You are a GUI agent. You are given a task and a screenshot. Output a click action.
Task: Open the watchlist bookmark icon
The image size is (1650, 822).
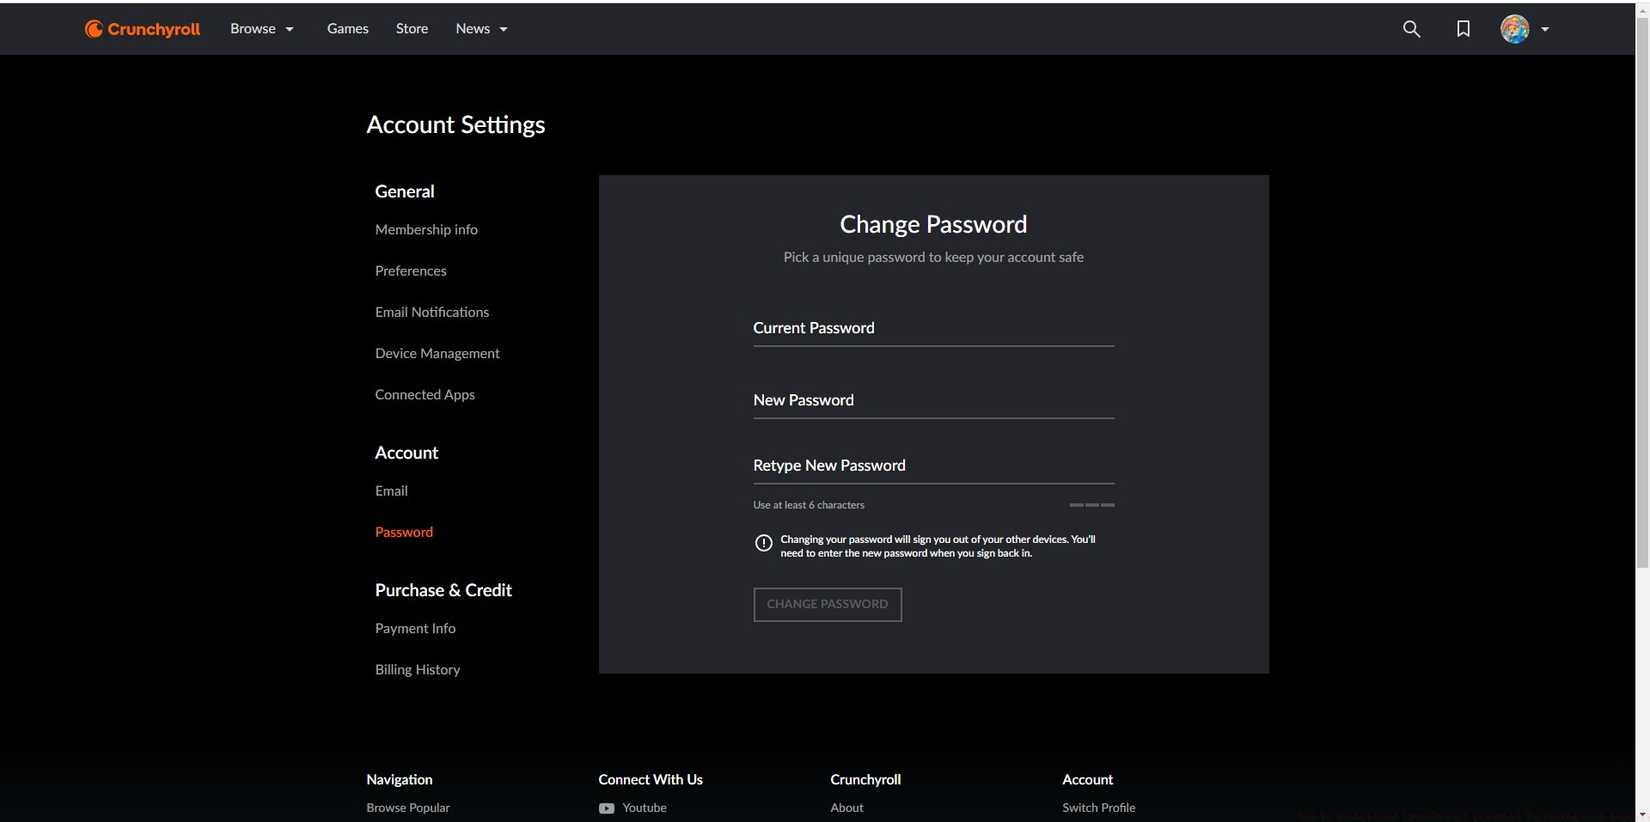[1463, 29]
